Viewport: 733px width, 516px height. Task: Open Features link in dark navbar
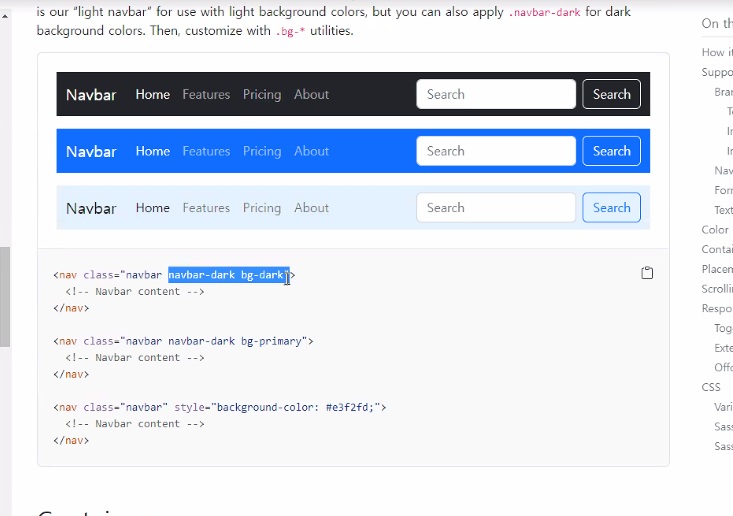pos(206,94)
